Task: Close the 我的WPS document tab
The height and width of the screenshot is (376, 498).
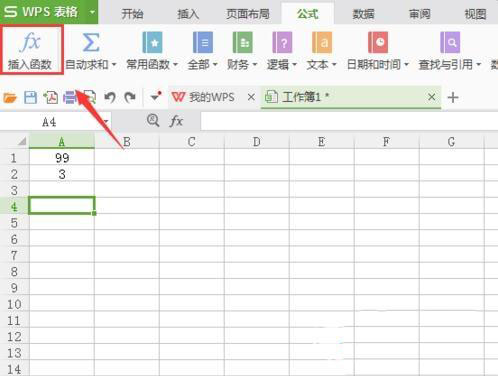Action: [251, 97]
